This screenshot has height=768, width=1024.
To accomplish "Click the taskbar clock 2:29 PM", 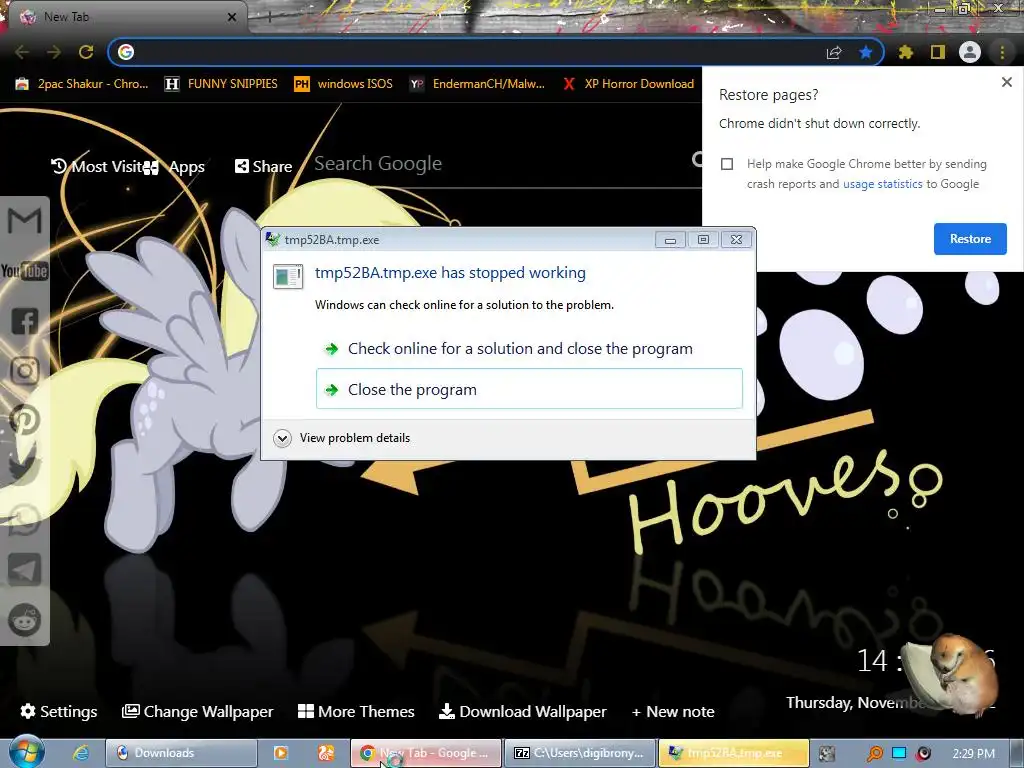I will [973, 754].
